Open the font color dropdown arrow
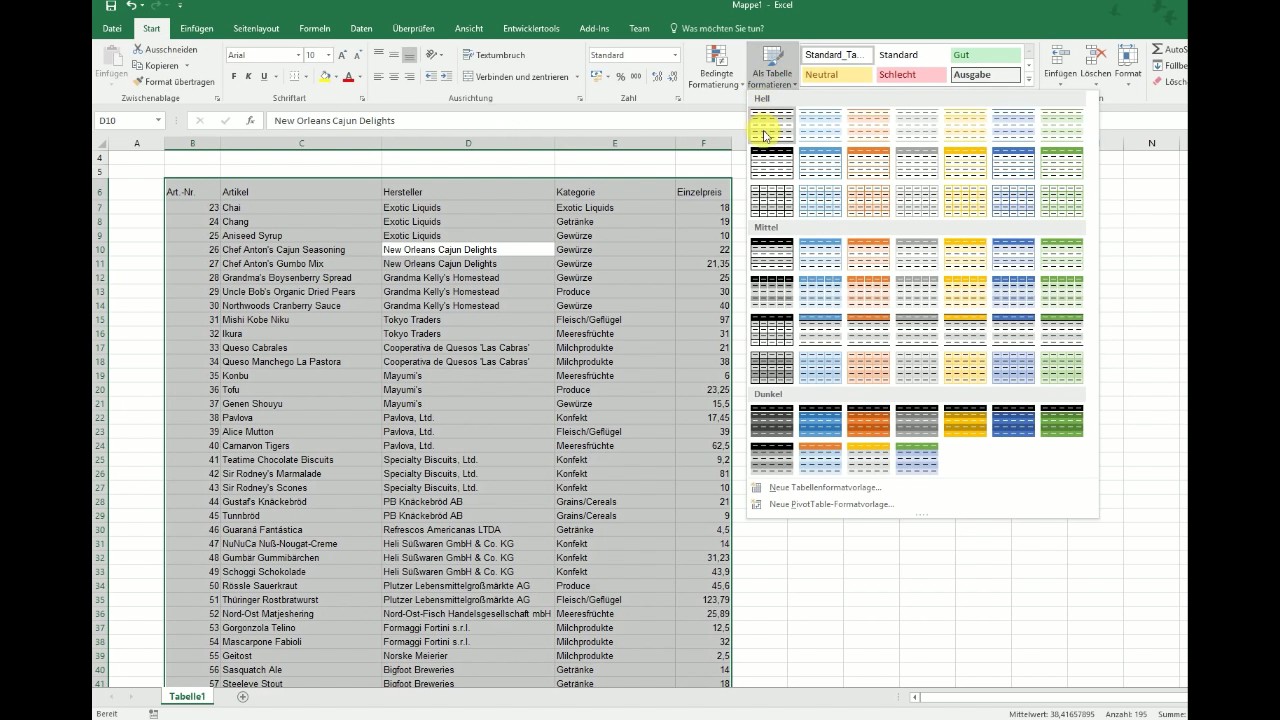1280x720 pixels. 361,77
